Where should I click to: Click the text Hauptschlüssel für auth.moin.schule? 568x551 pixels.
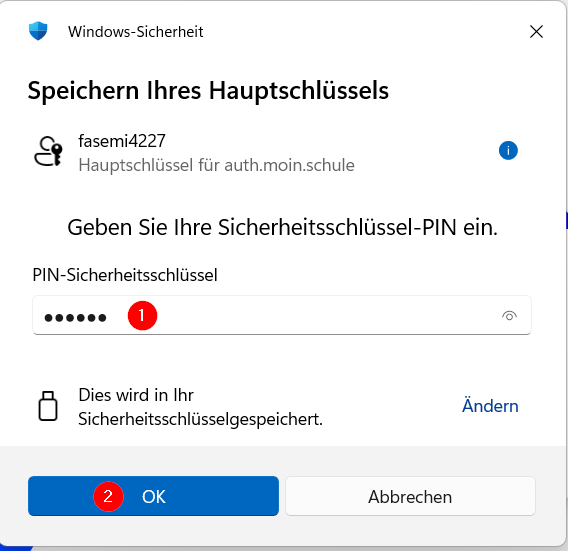point(216,165)
